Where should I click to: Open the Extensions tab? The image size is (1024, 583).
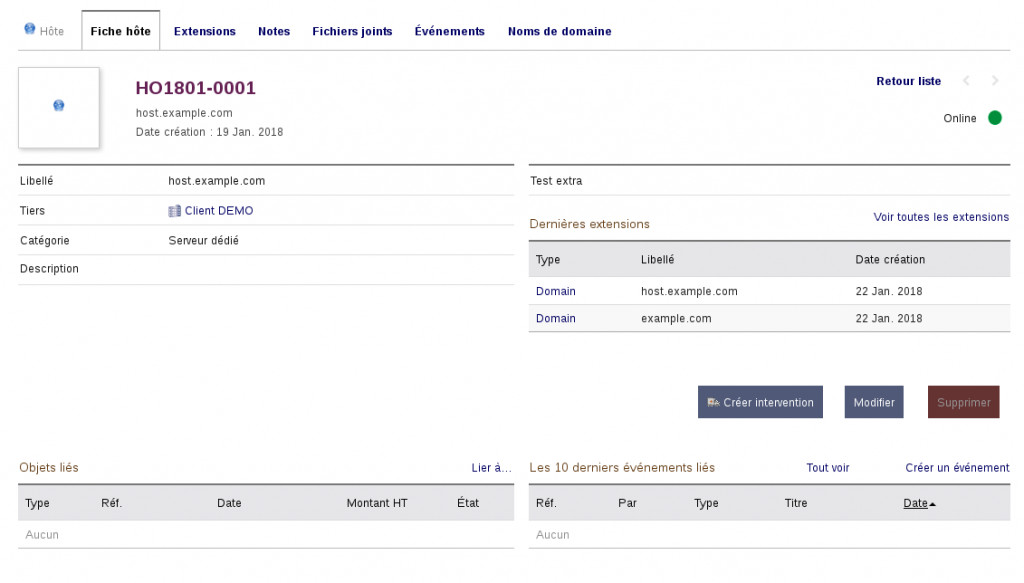205,31
